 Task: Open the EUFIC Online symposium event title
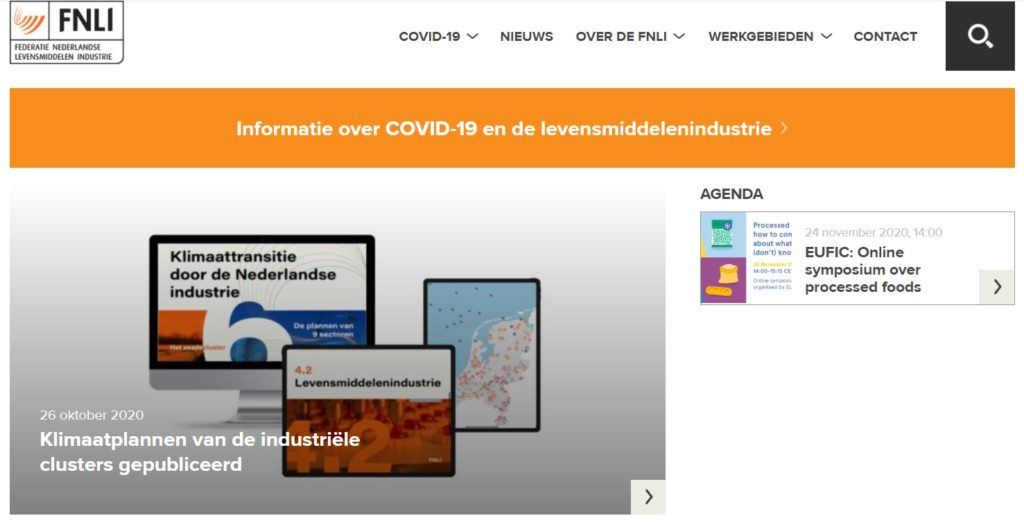pyautogui.click(x=862, y=269)
